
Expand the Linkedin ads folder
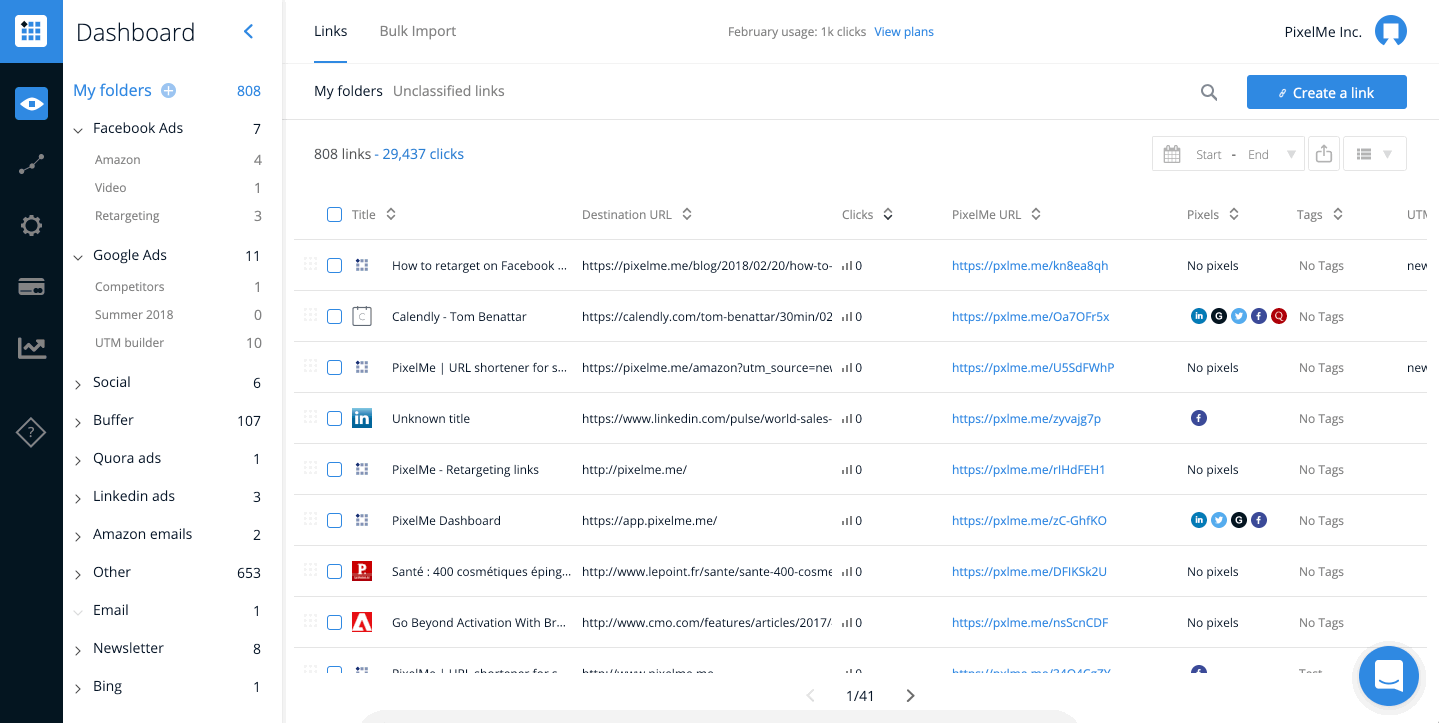[78, 498]
